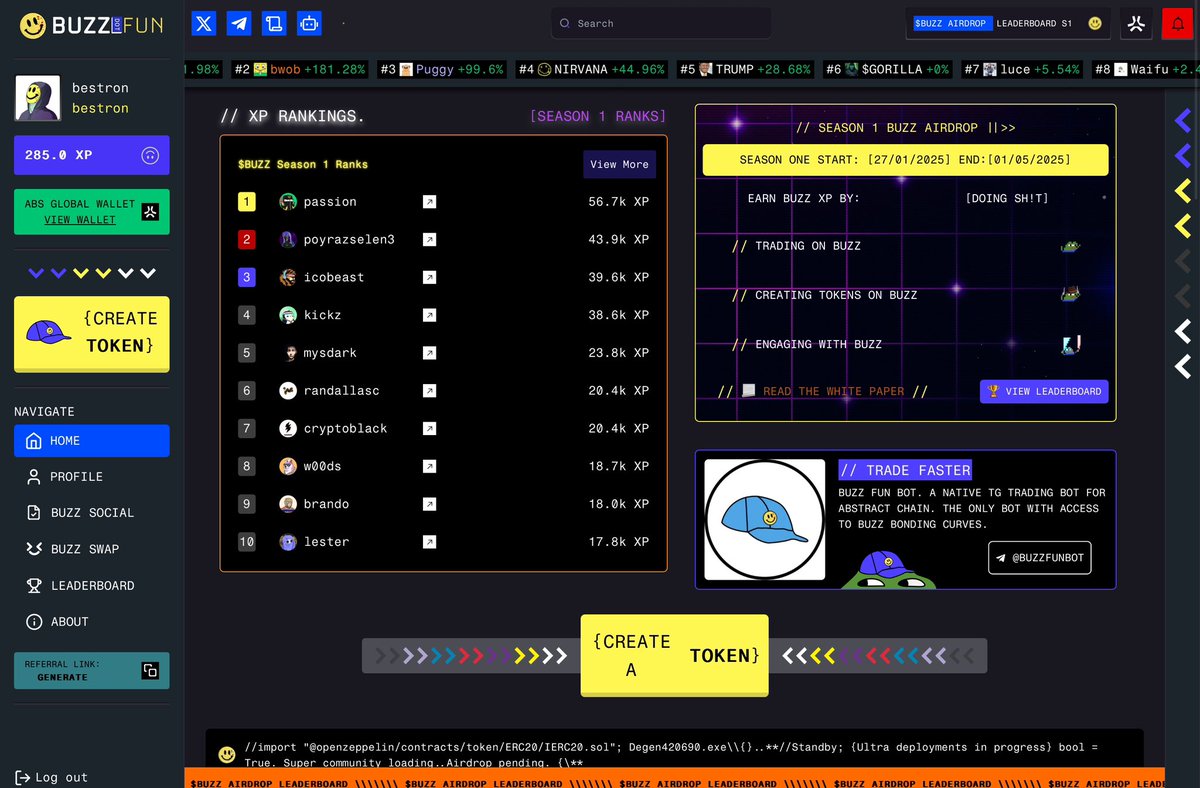
Task: Click READ THE WHITE PAPER link
Action: click(834, 391)
